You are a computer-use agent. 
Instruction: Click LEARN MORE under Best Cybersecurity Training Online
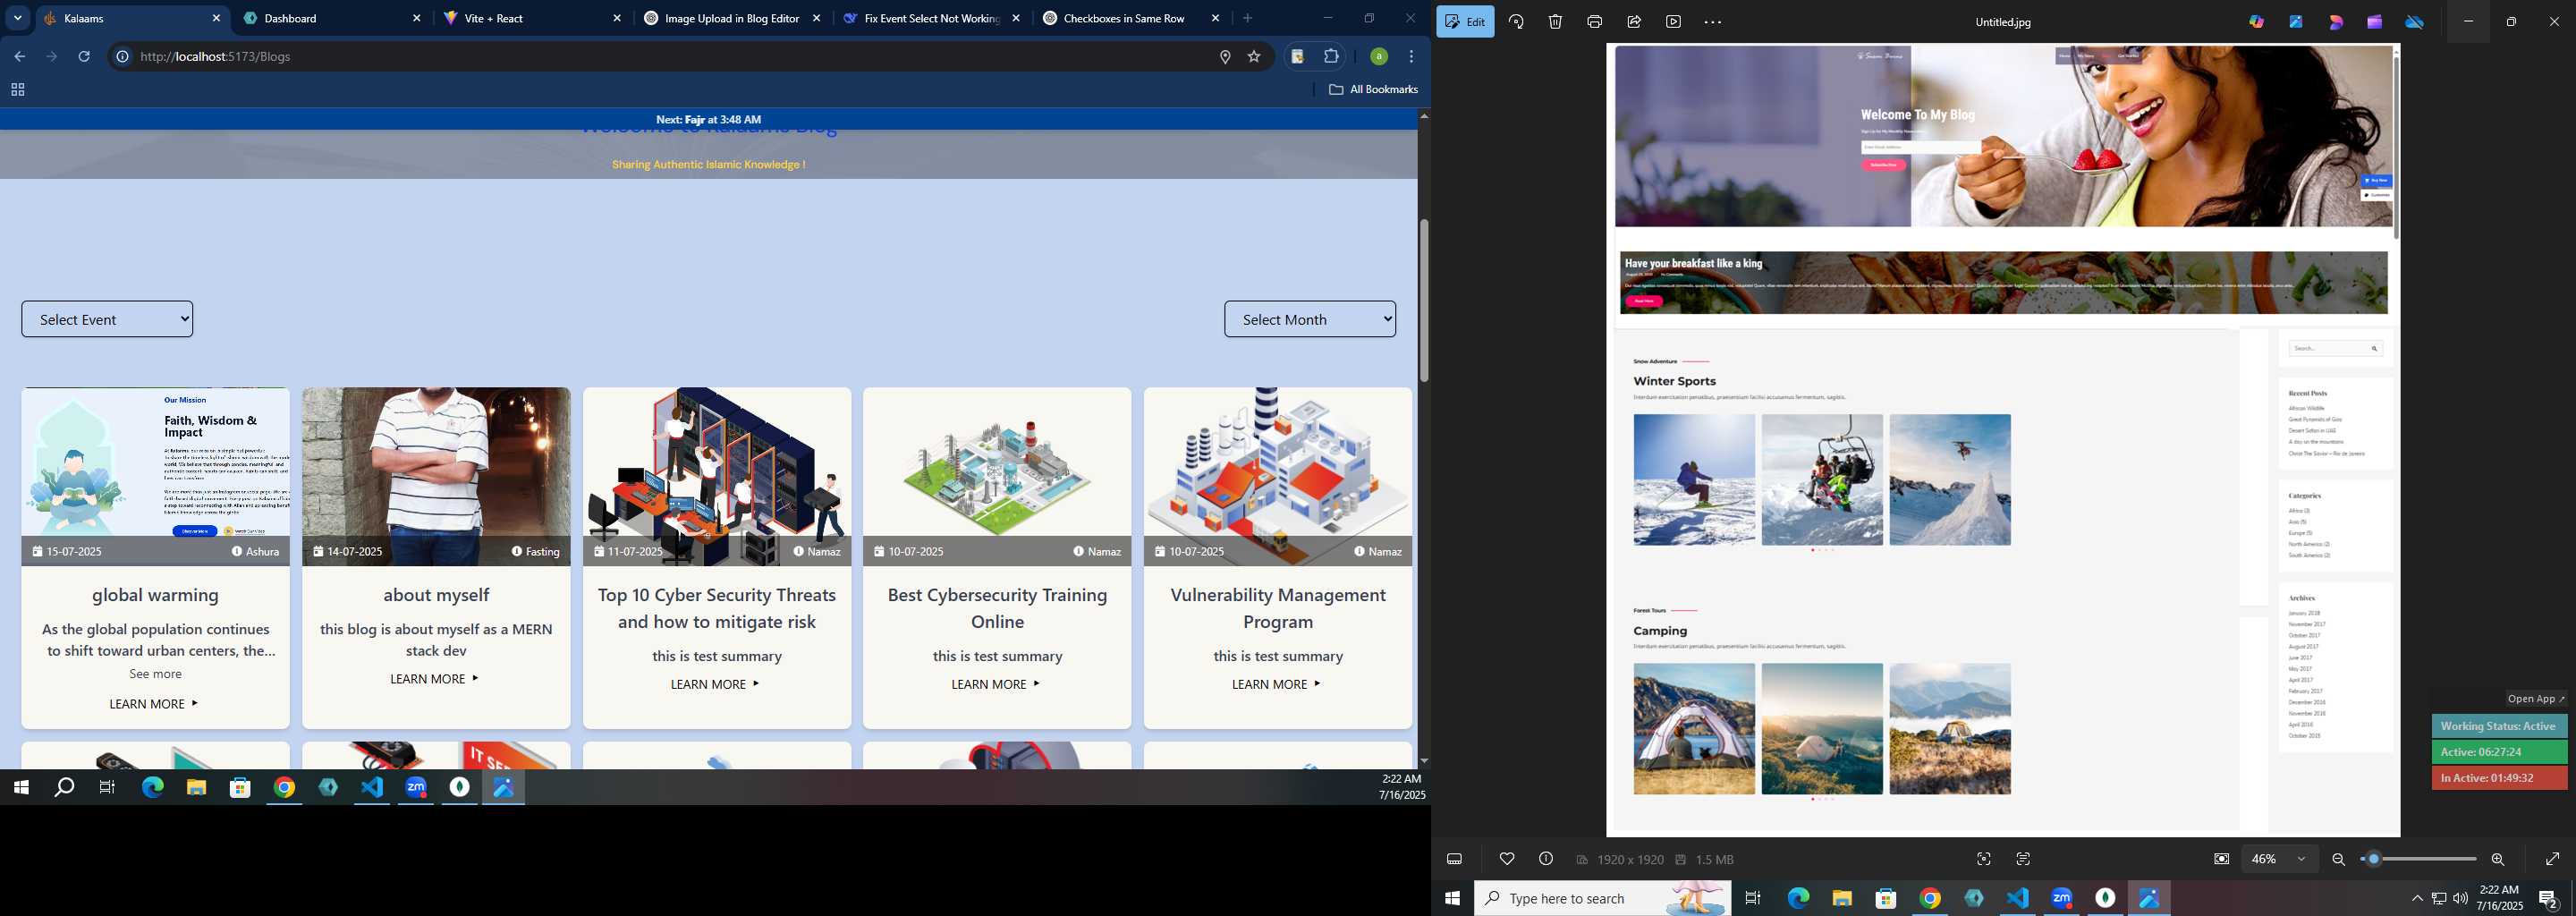pyautogui.click(x=996, y=684)
